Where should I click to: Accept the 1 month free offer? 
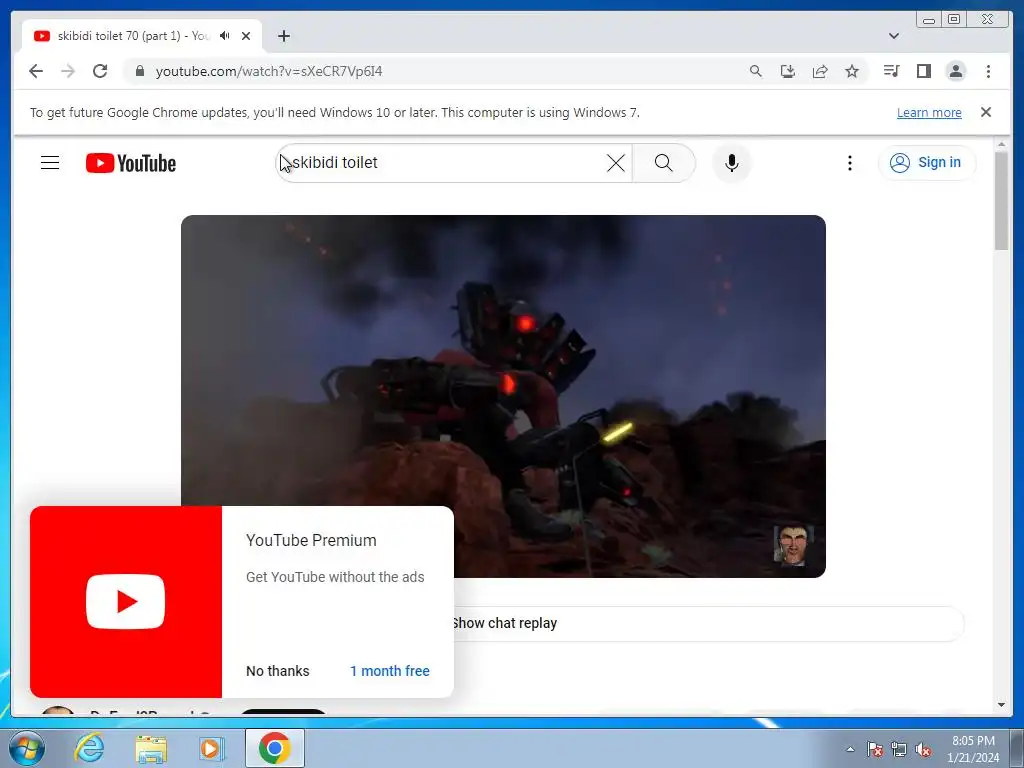(390, 671)
